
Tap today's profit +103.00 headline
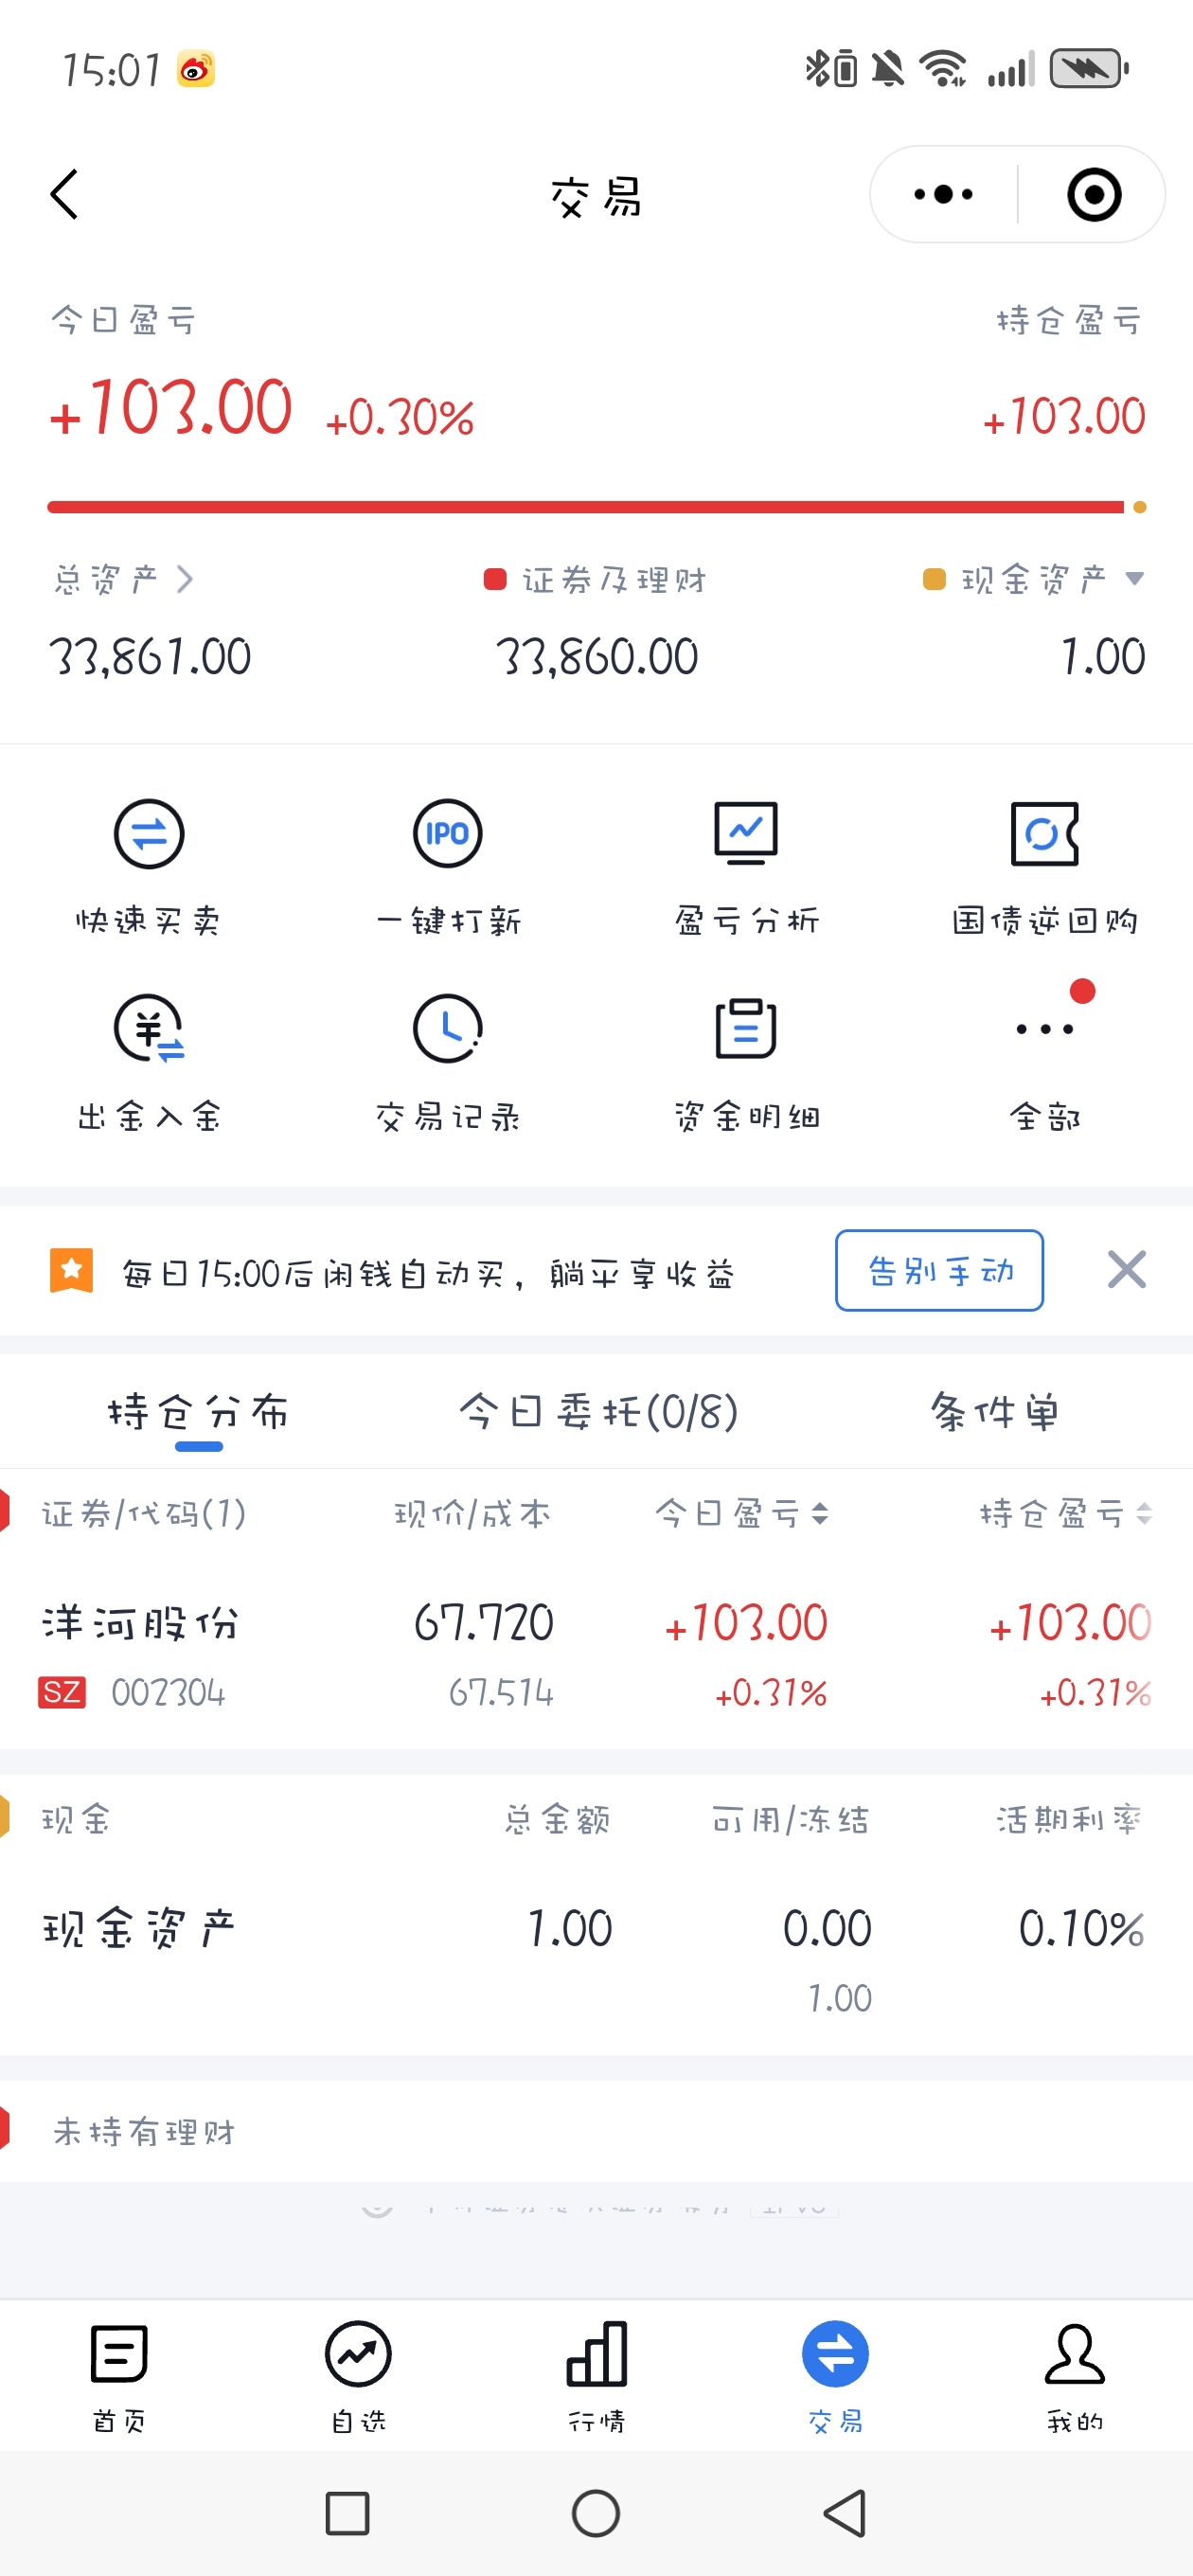click(170, 409)
